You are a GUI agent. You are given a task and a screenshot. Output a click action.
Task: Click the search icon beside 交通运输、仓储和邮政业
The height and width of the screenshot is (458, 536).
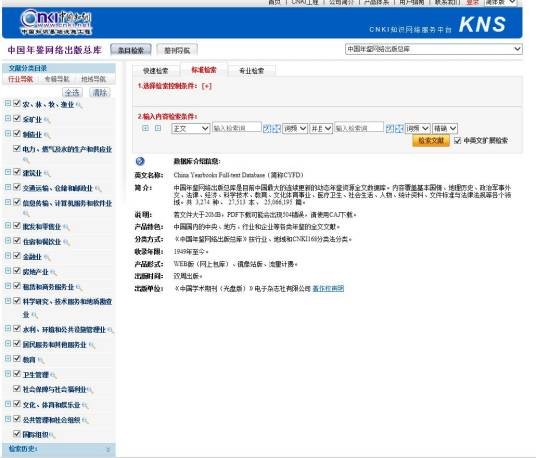point(98,189)
